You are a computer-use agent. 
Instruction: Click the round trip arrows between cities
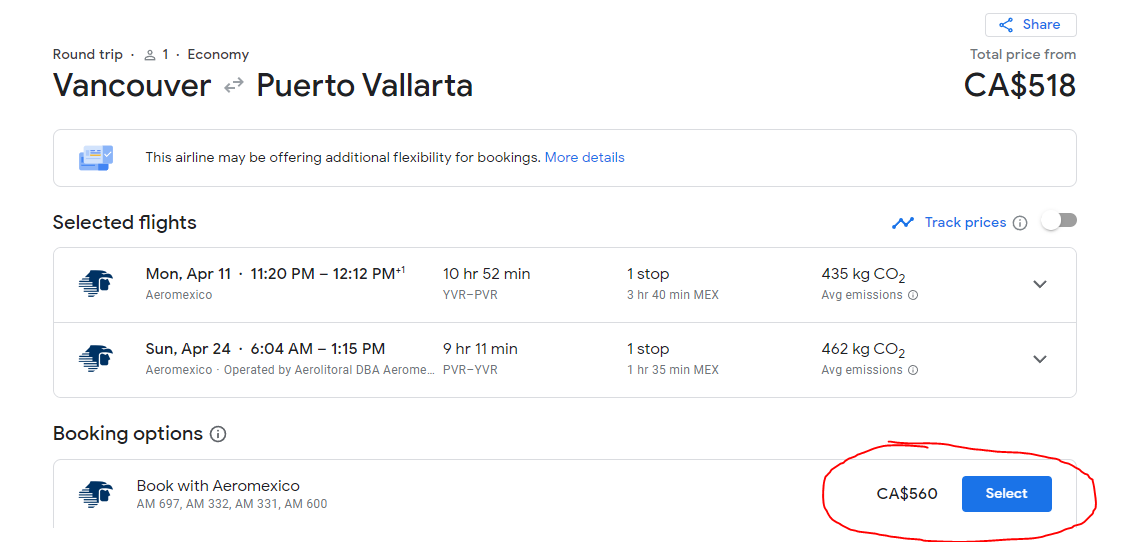pos(233,86)
